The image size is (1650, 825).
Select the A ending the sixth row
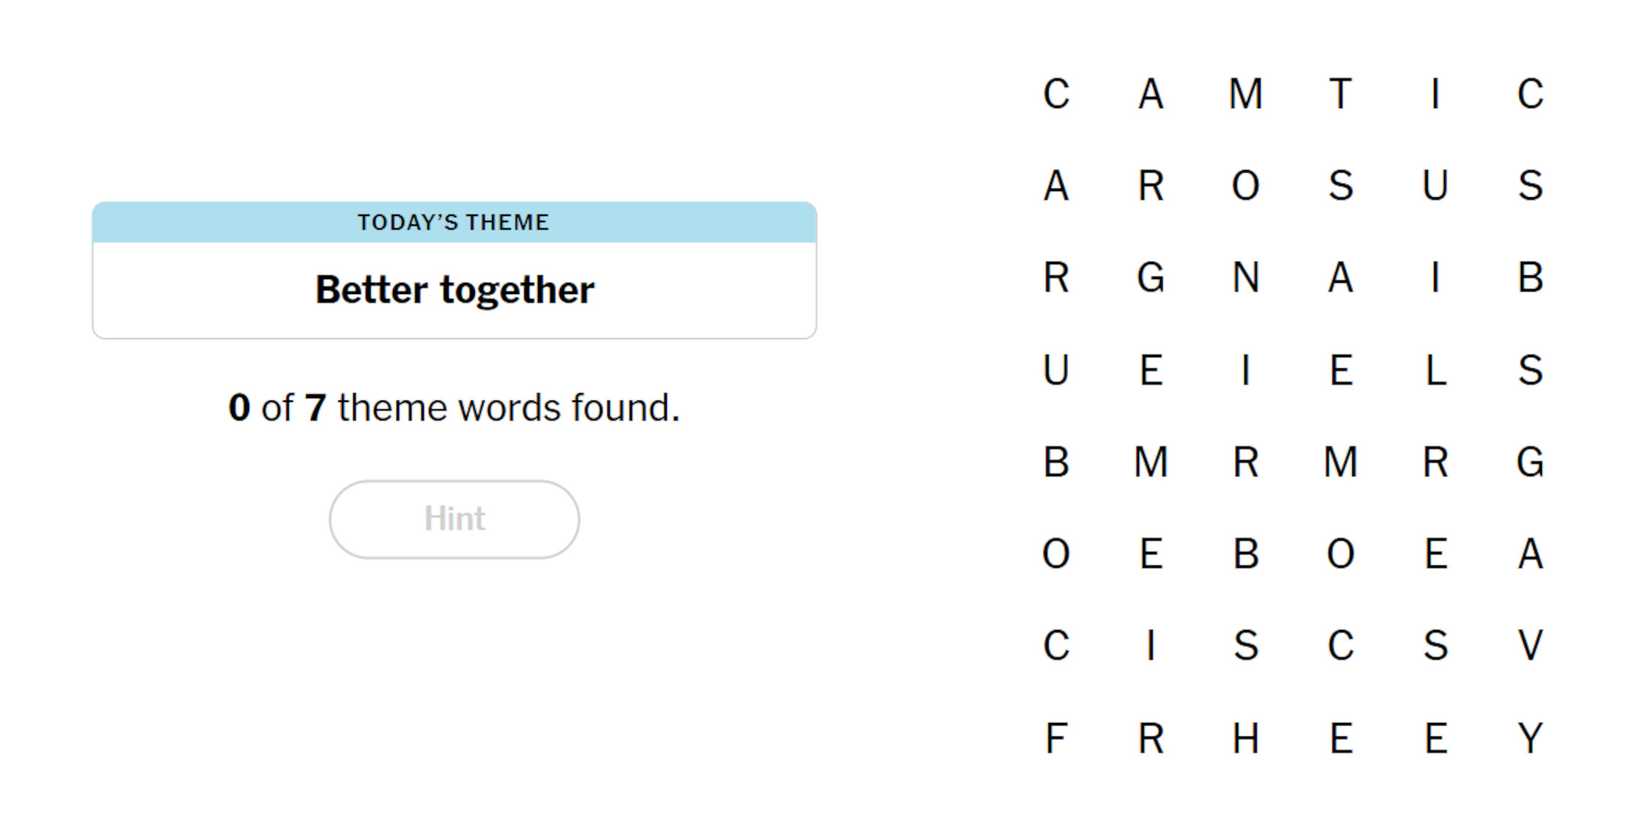[1530, 554]
